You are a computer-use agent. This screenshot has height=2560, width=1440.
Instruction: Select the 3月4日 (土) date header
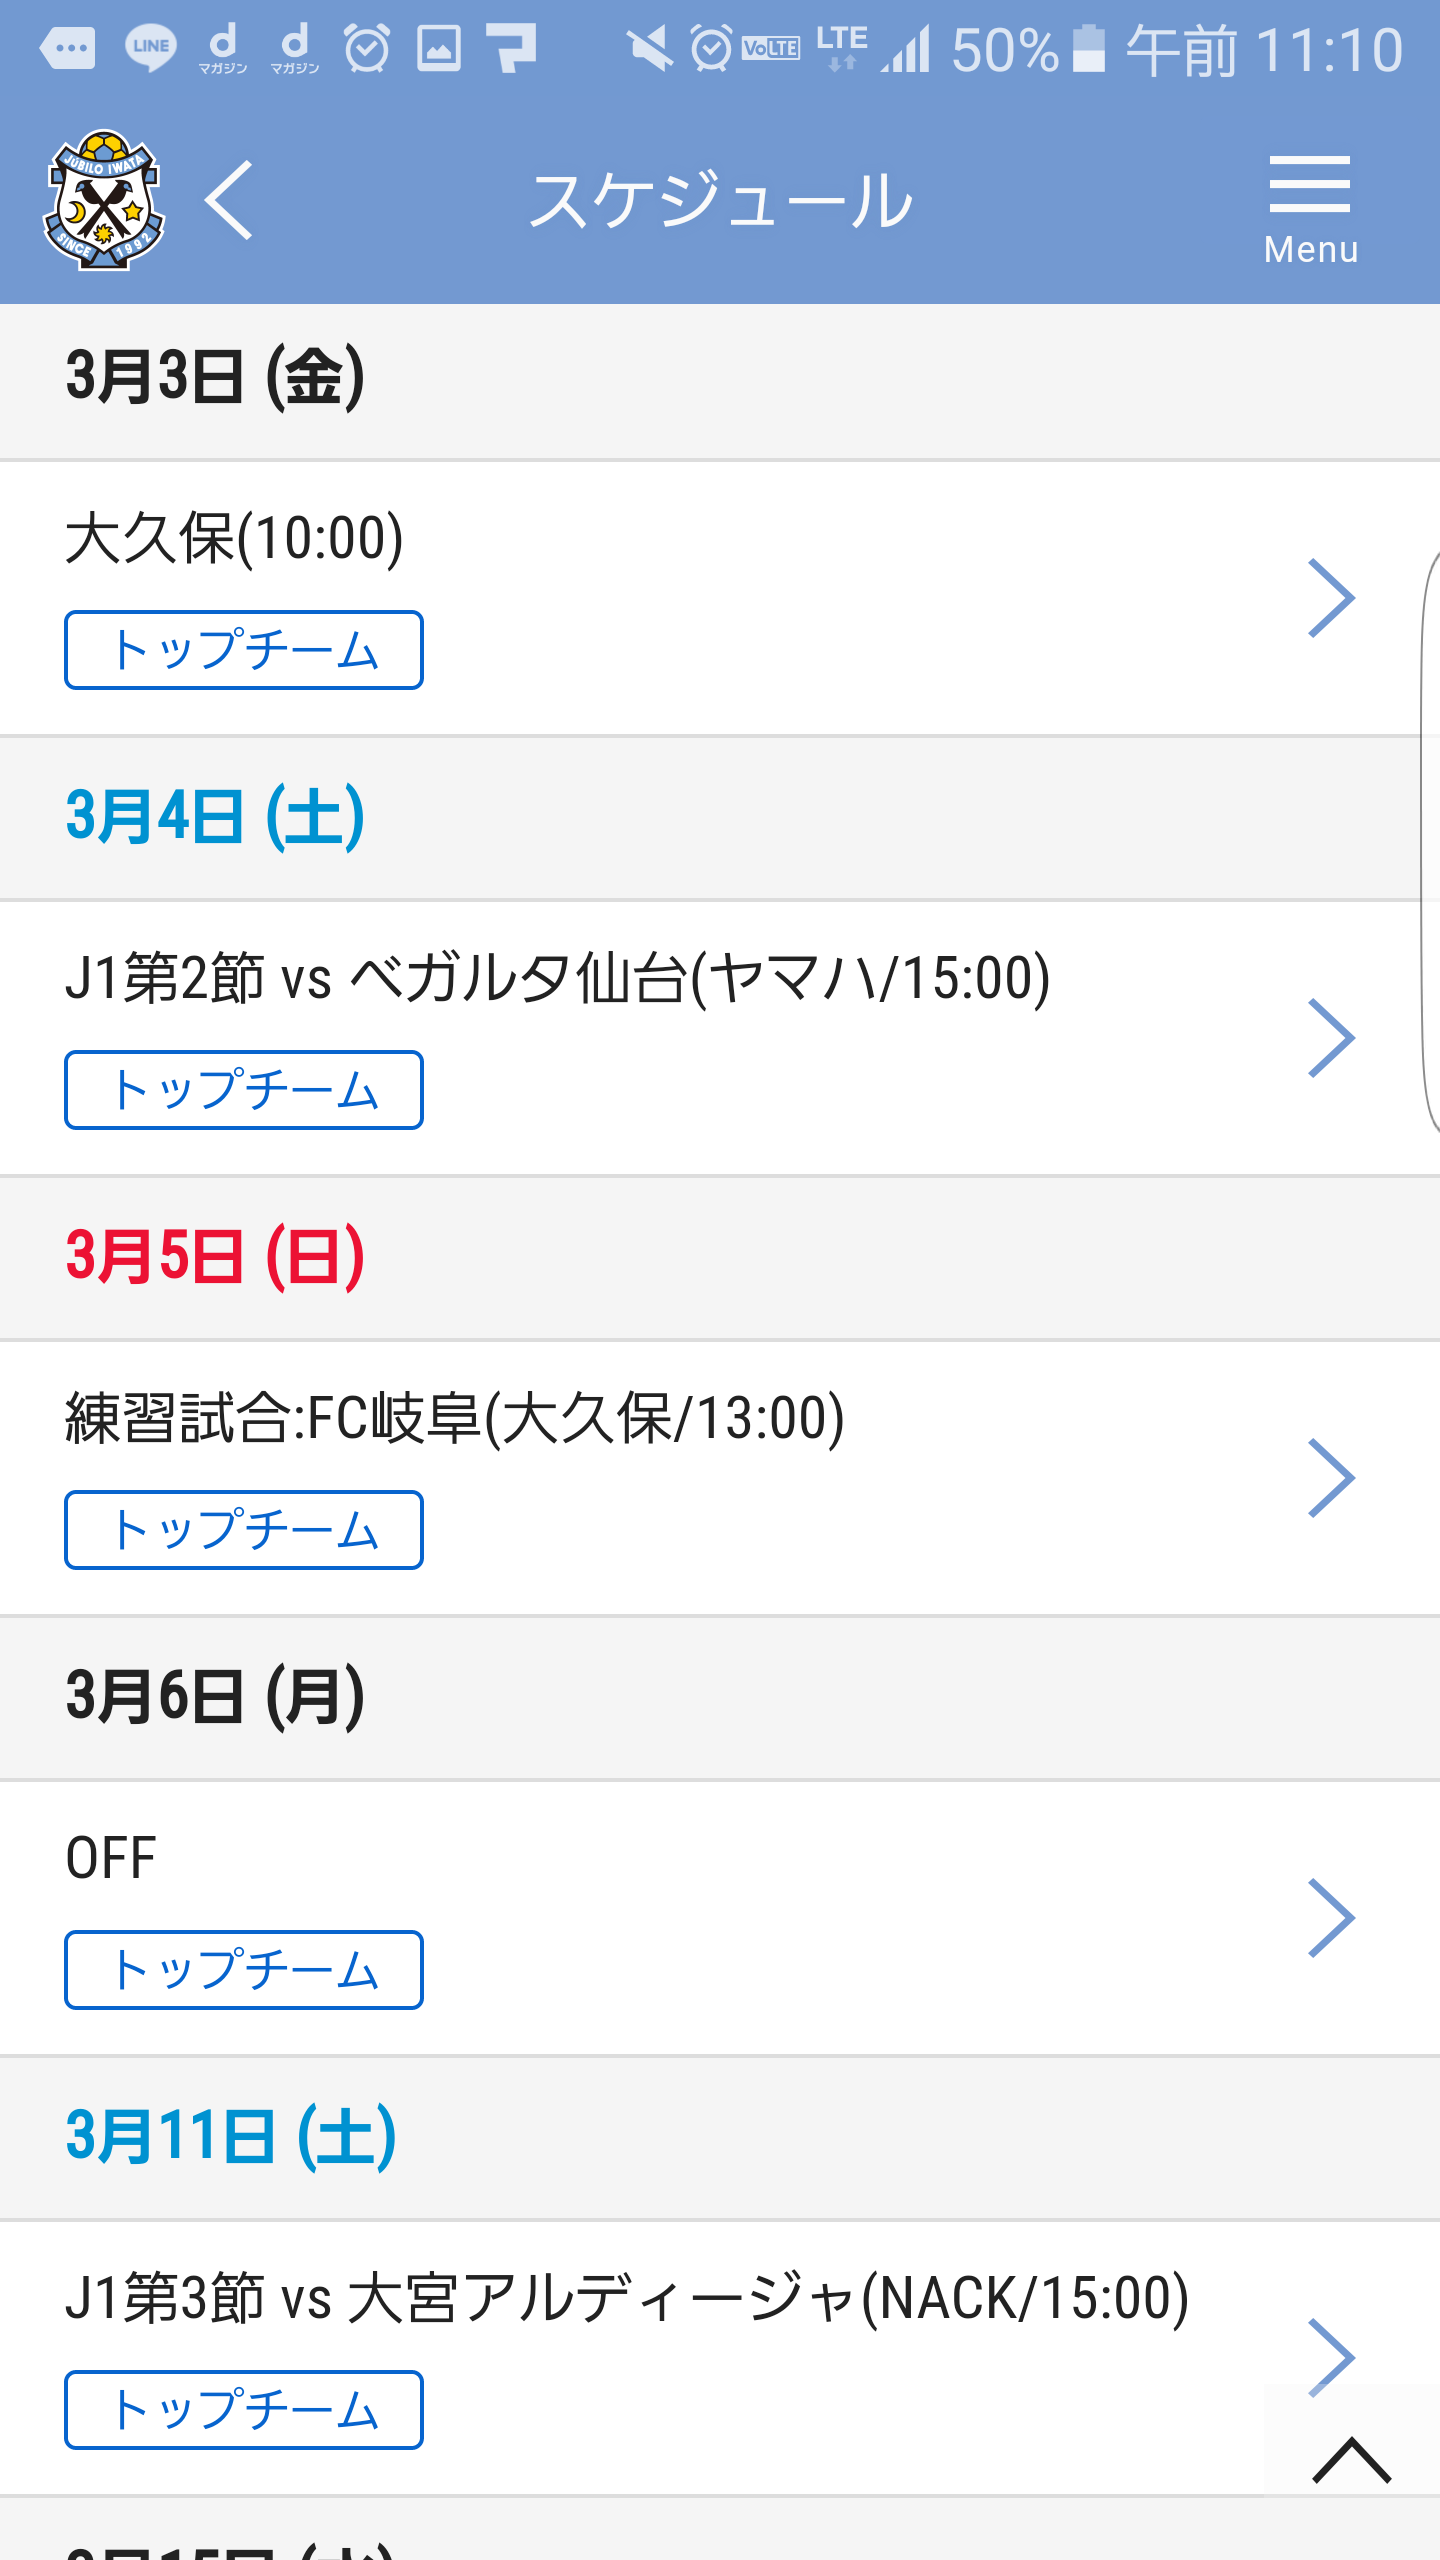(x=215, y=817)
